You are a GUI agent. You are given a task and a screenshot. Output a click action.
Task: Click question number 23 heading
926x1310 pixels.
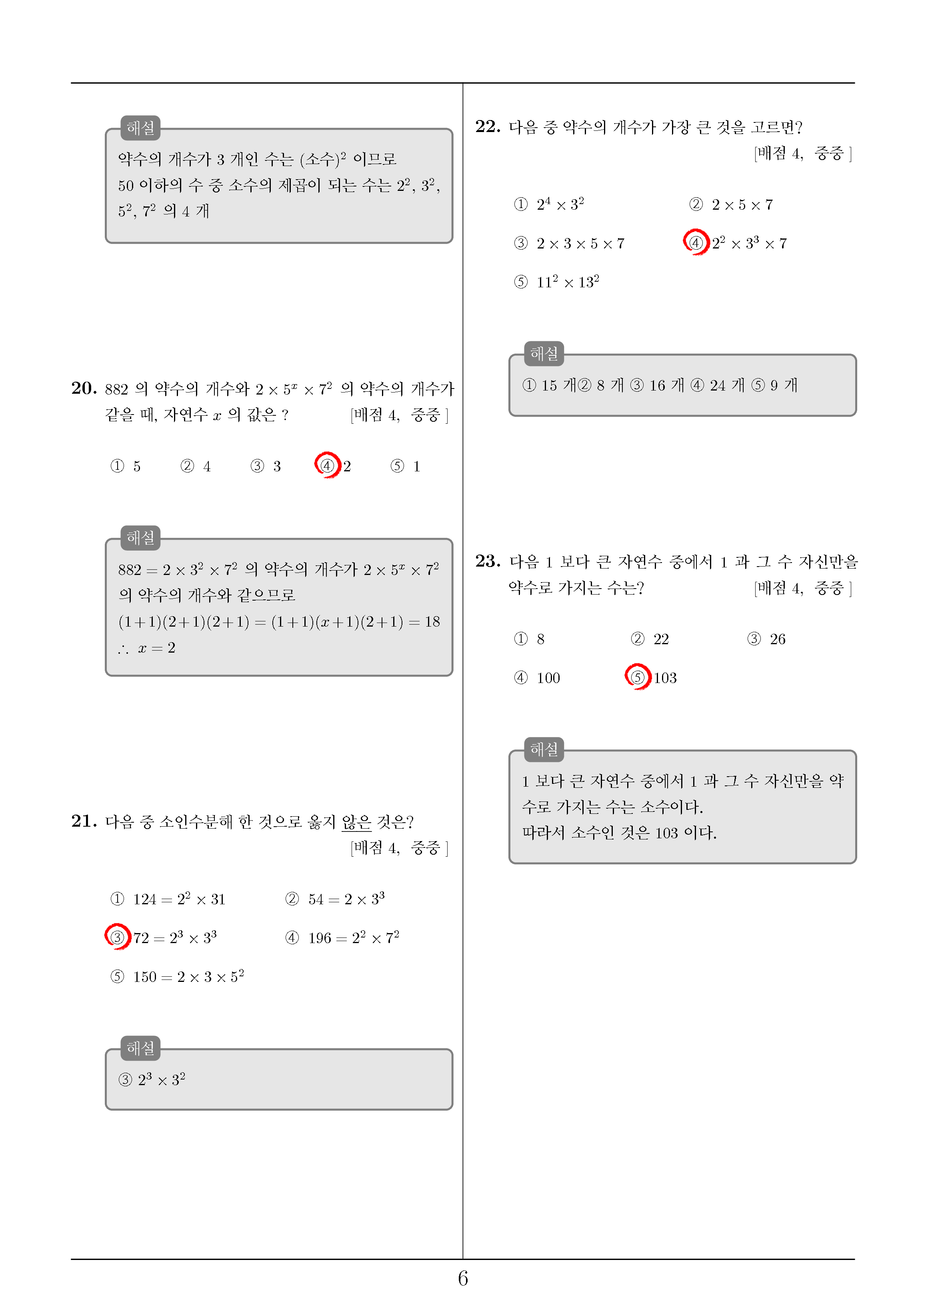point(488,561)
